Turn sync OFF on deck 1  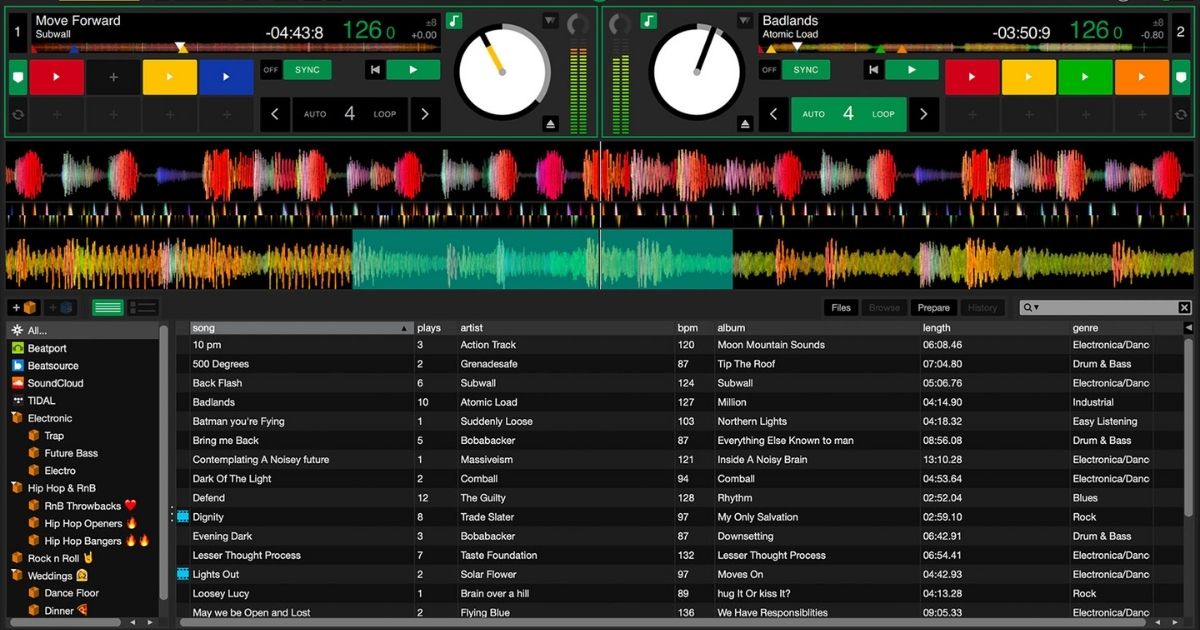270,70
